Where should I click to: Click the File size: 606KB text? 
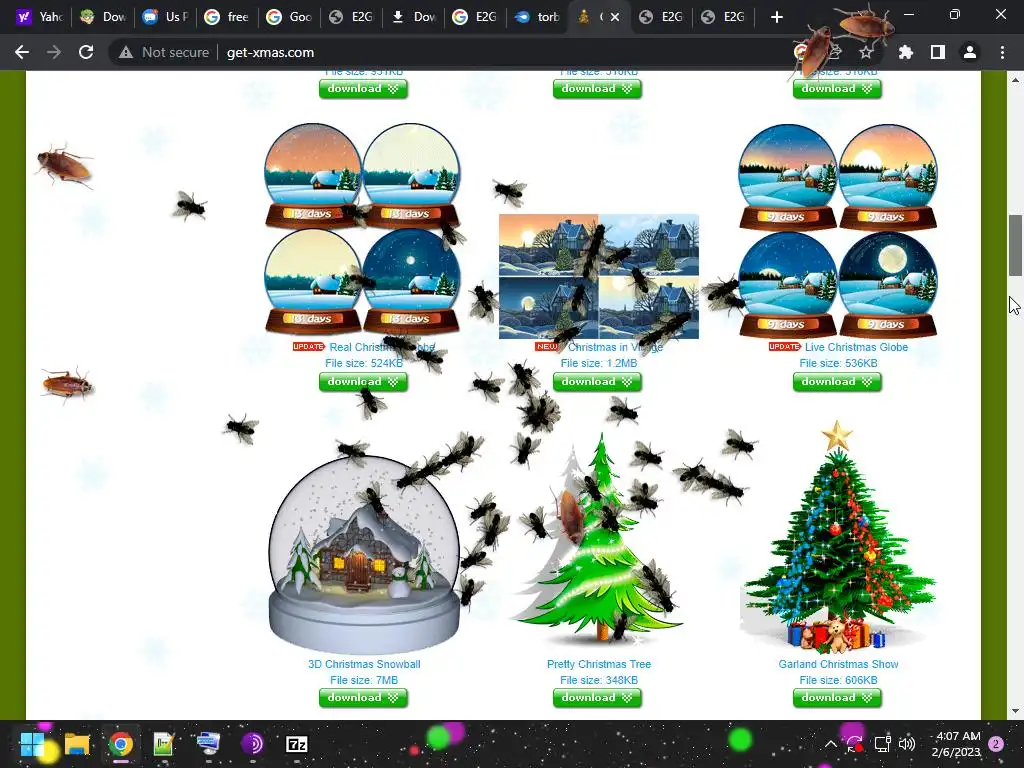(x=839, y=680)
